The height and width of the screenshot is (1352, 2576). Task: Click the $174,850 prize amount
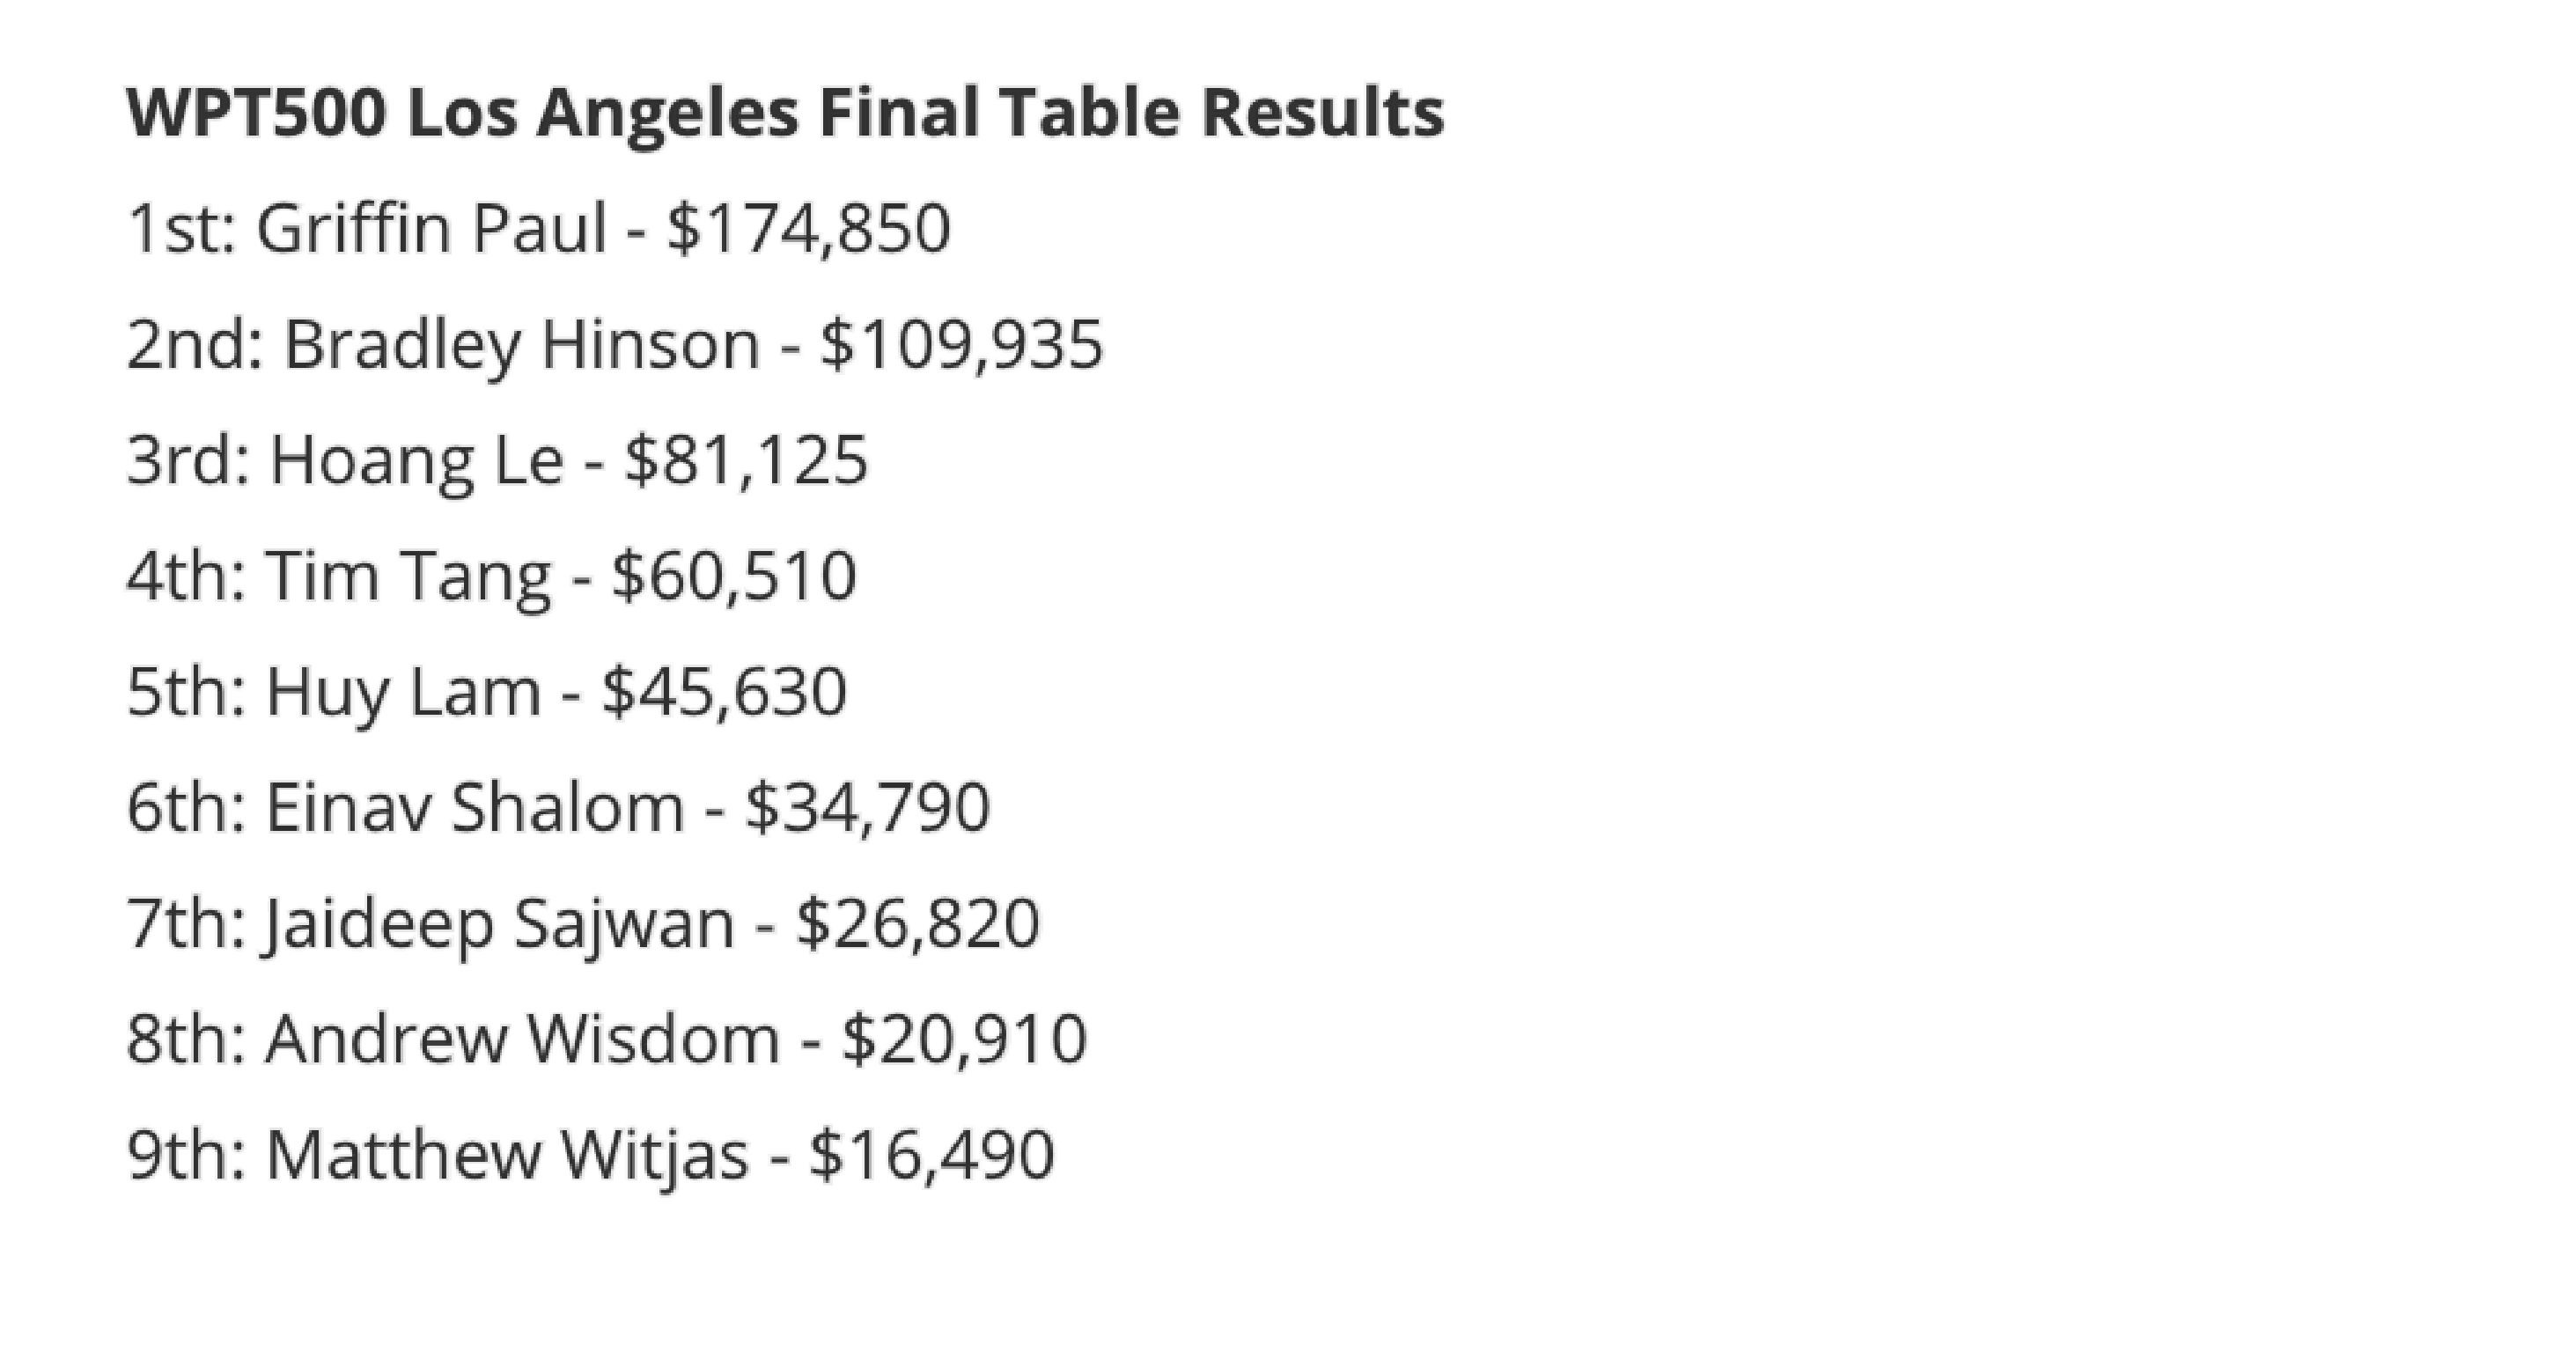tap(808, 229)
